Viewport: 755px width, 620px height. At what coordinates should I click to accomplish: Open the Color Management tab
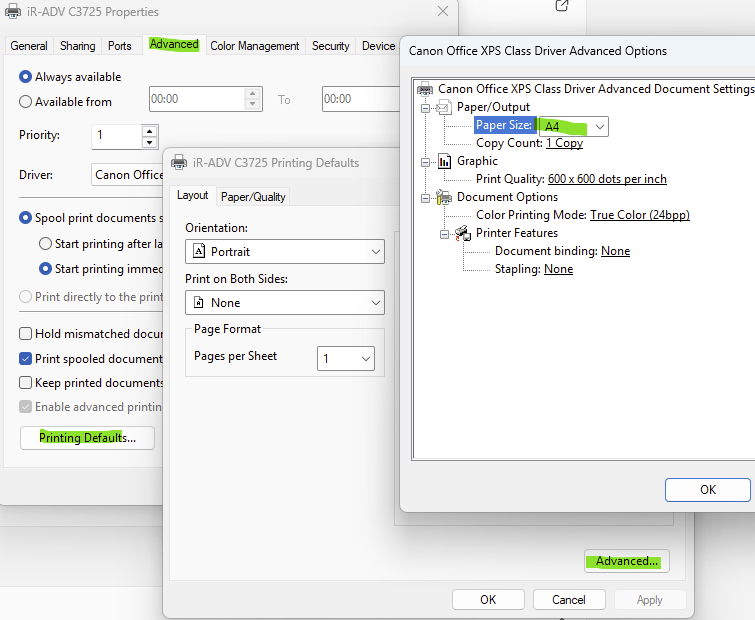click(255, 46)
